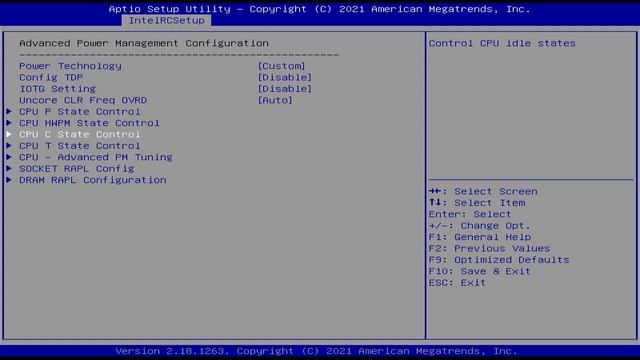
Task: Change the IOTG Setting [Disable] value
Action: [x=284, y=89]
